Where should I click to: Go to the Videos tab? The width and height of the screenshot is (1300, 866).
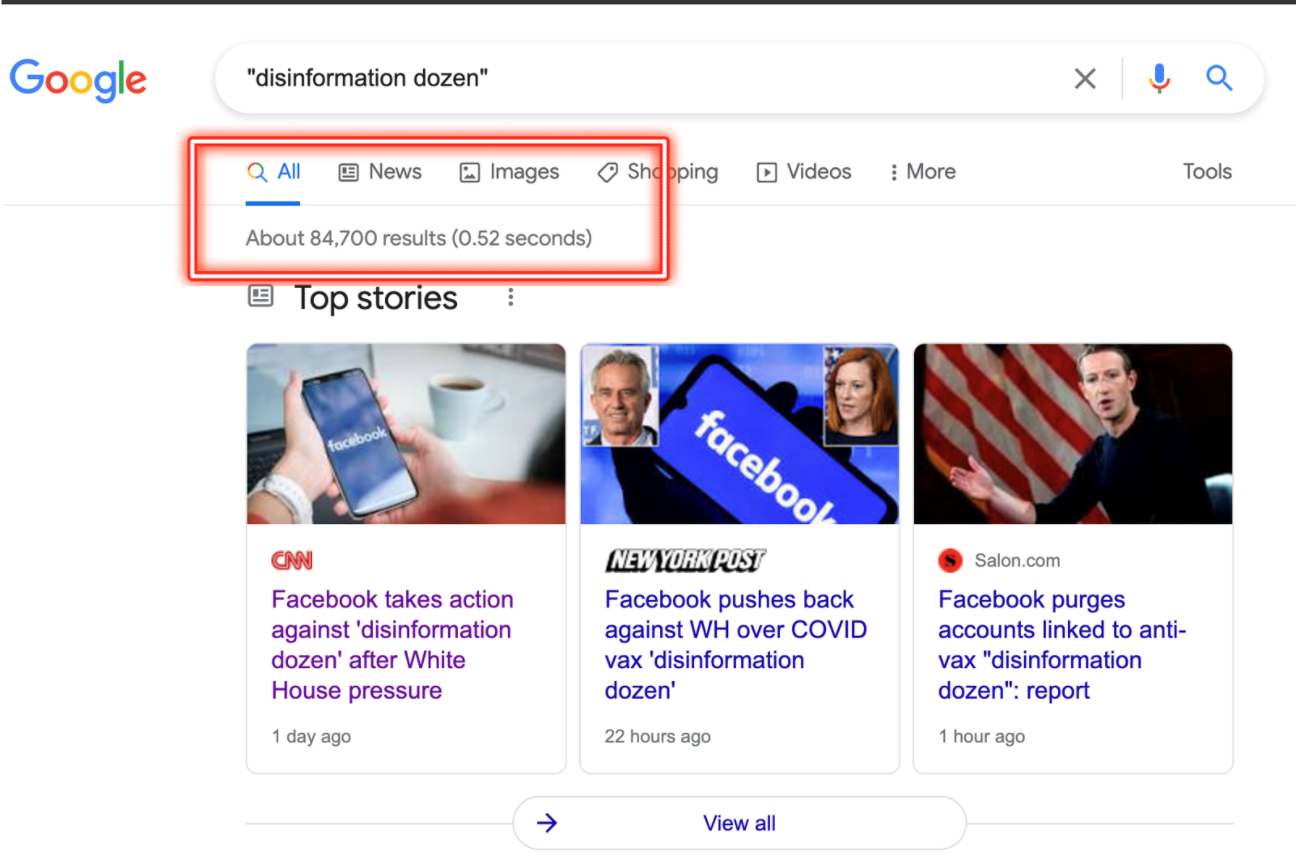coord(804,172)
